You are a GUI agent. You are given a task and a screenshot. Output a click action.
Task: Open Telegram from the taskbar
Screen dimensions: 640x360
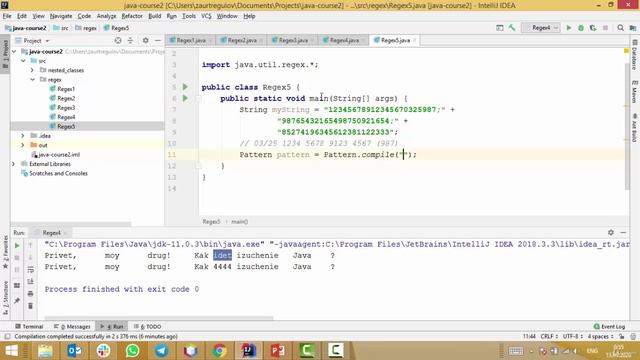coord(161,351)
